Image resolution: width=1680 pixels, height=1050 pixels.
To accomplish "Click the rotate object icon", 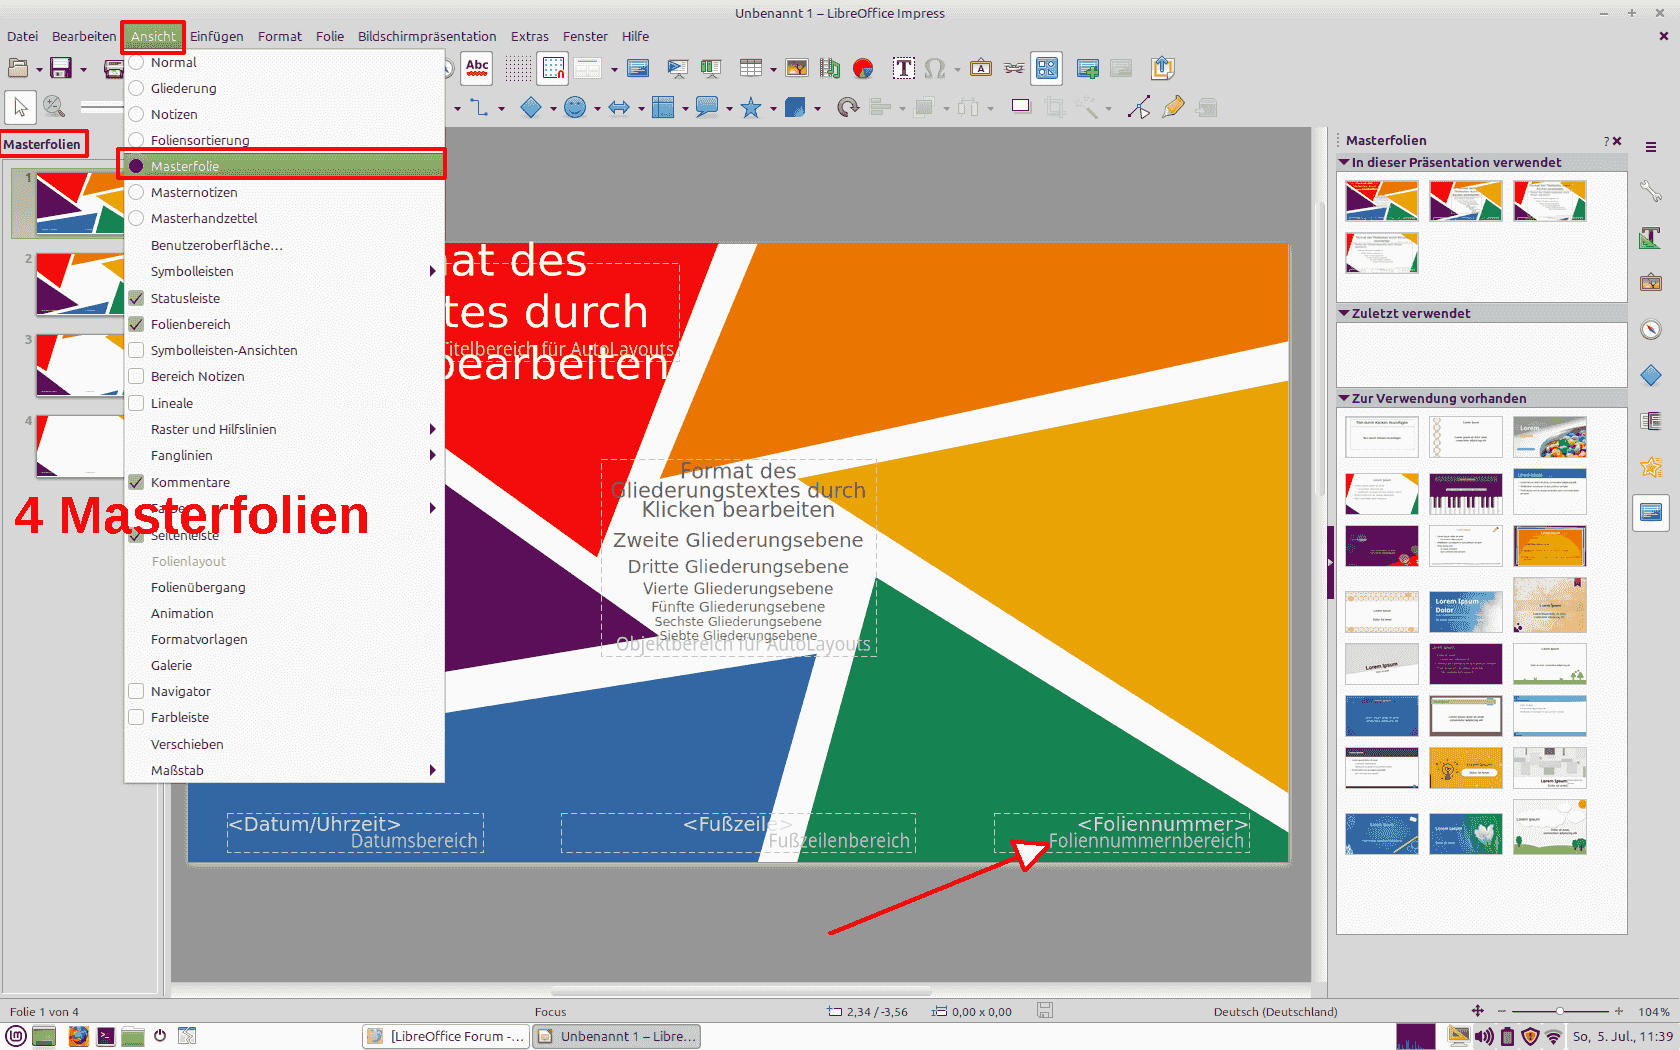I will pos(848,107).
